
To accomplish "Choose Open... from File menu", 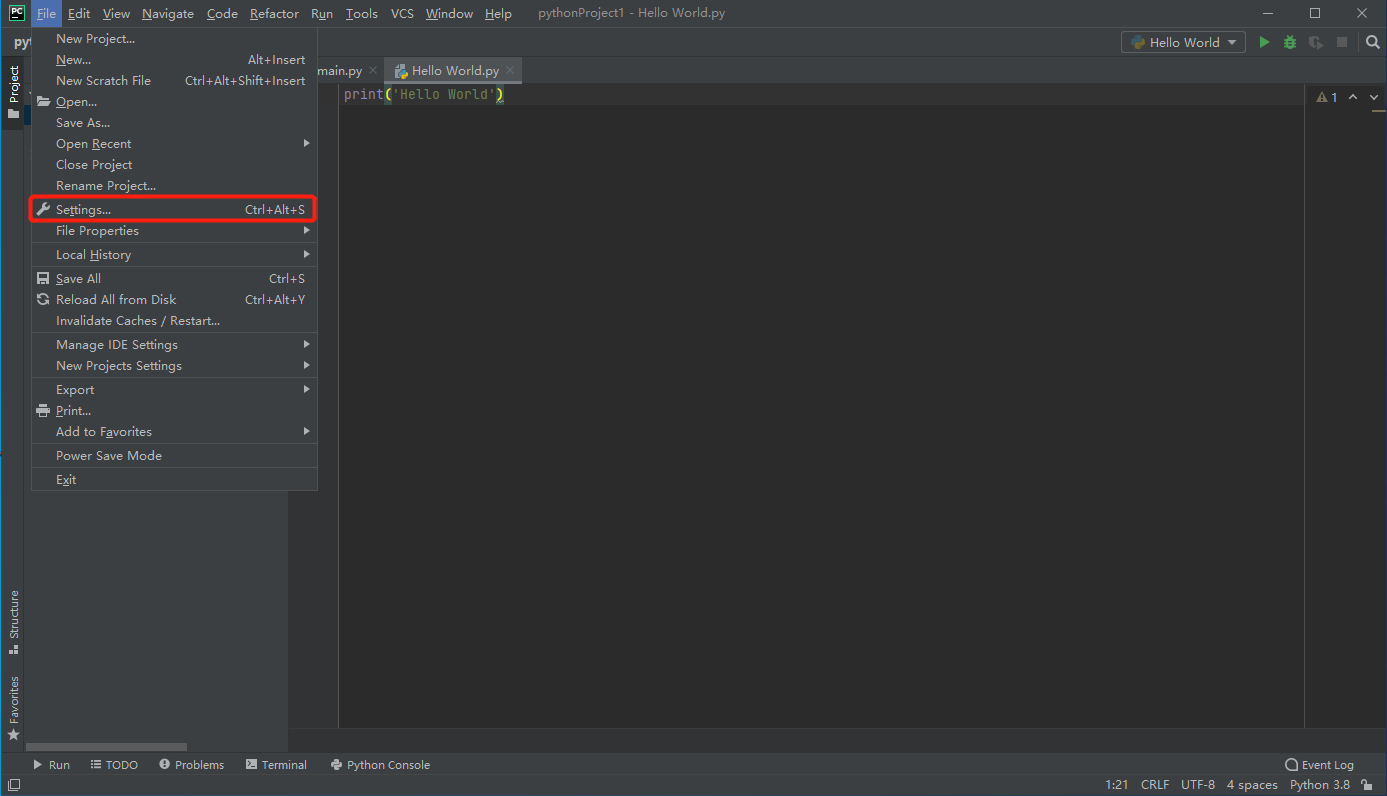I will pyautogui.click(x=174, y=102).
